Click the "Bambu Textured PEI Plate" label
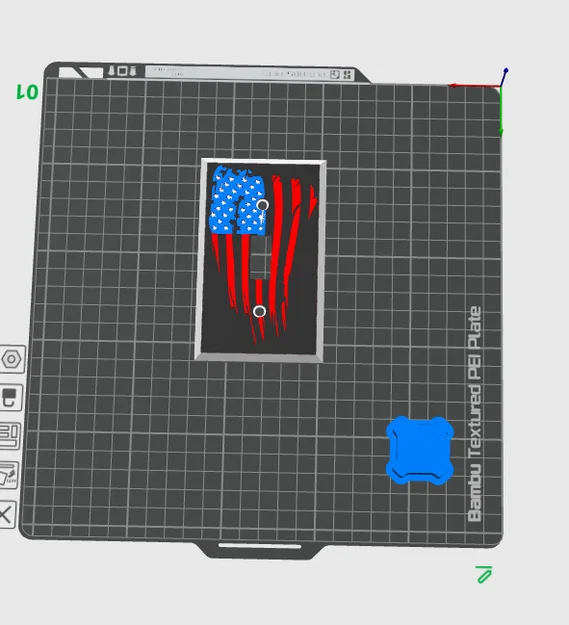 (474, 414)
